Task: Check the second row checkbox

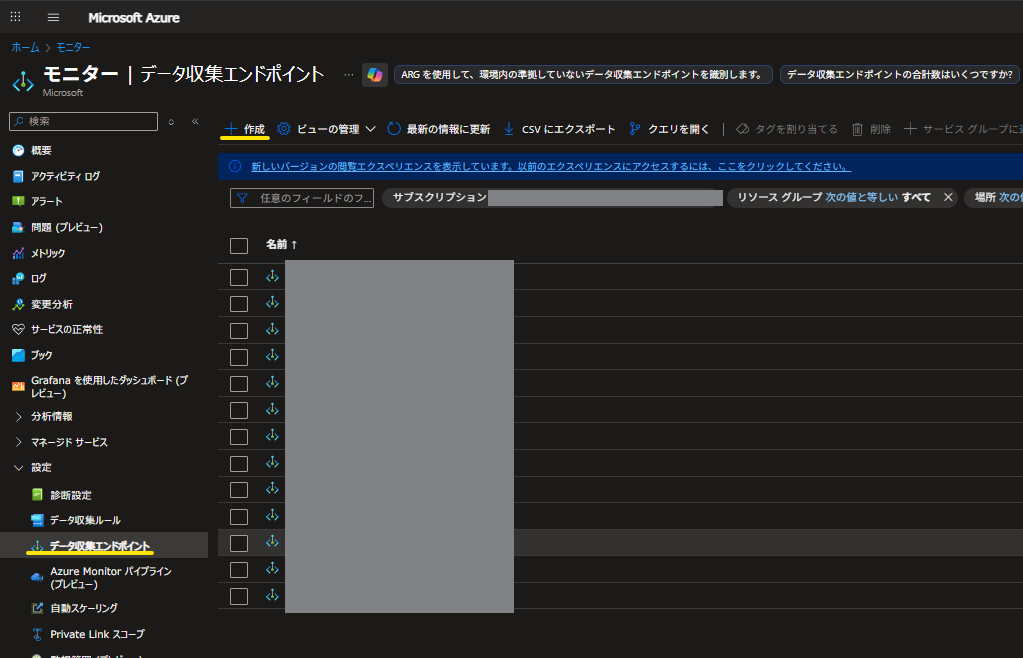Action: click(239, 304)
